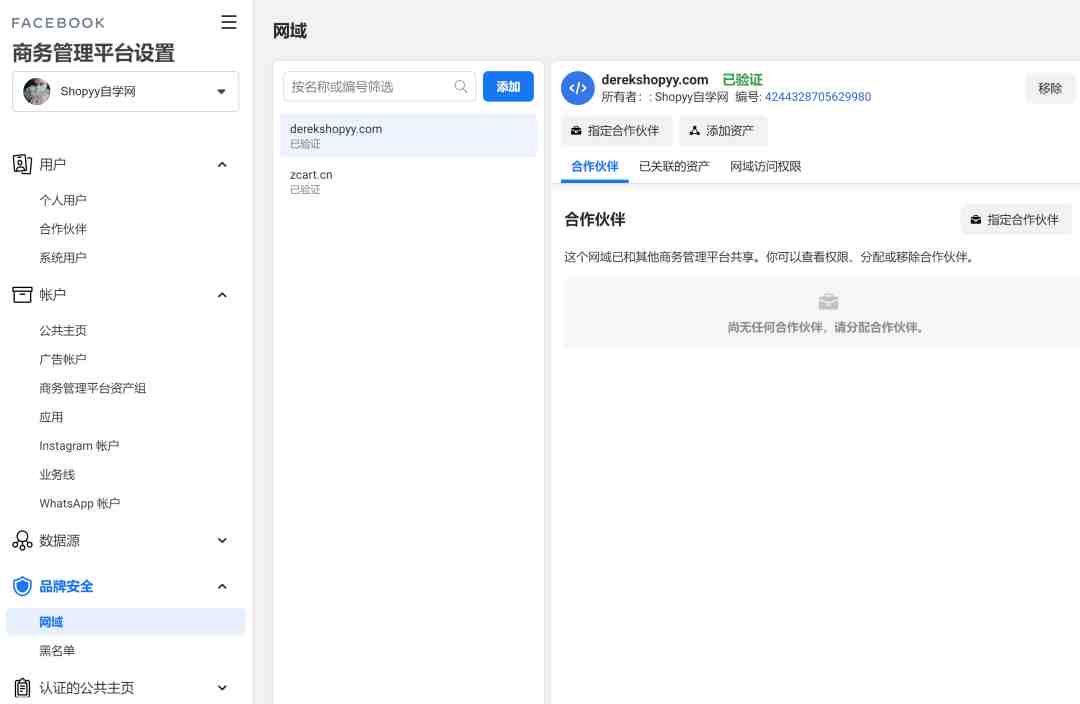This screenshot has height=704, width=1080.
Task: Open 公共主页 in the sidebar
Action: pyautogui.click(x=63, y=331)
